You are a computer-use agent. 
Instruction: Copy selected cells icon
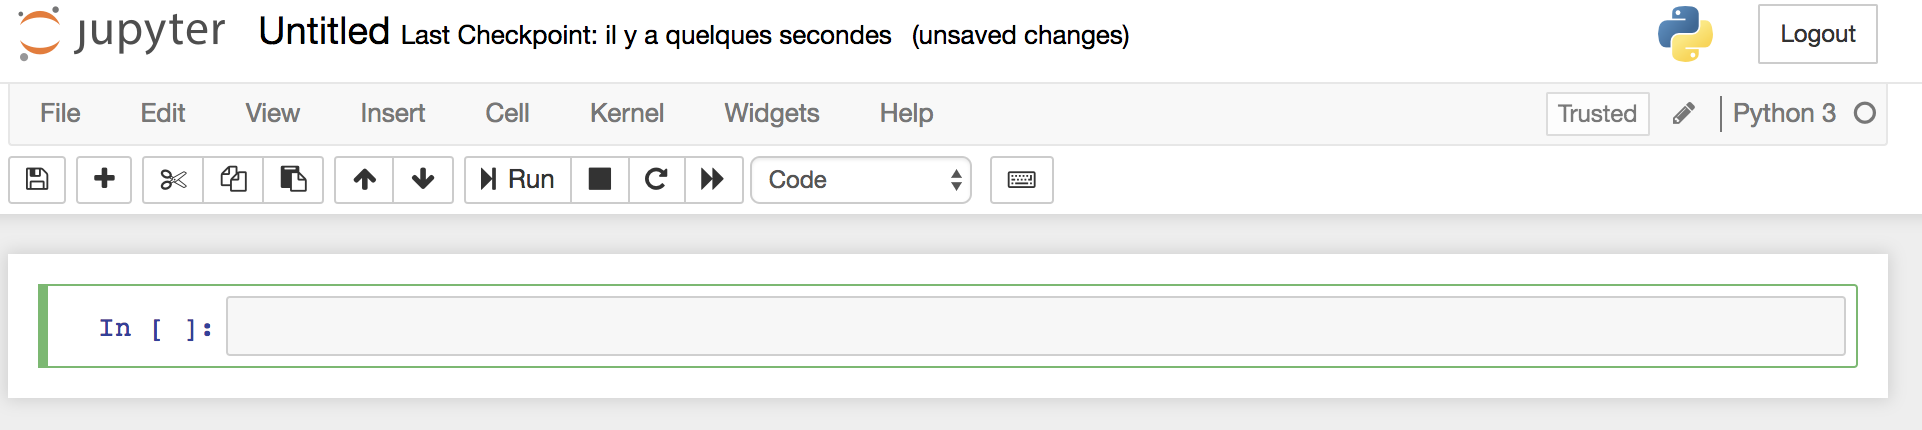(x=233, y=180)
